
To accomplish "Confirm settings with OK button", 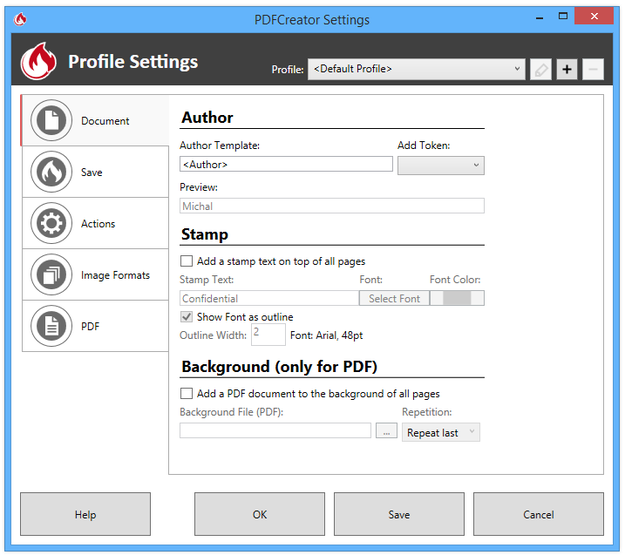I will [259, 514].
